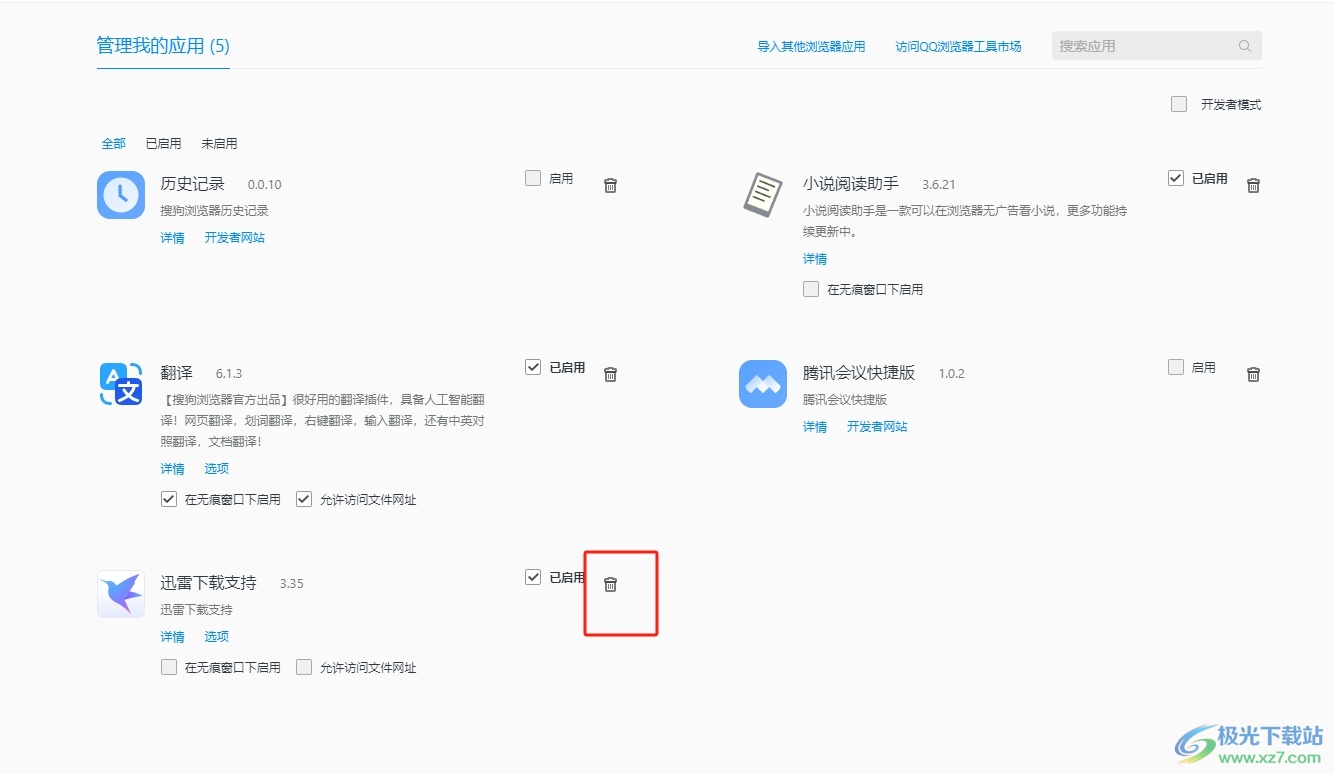This screenshot has height=774, width=1334.
Task: Open 详情 link for 迅雷下载支持
Action: 172,637
